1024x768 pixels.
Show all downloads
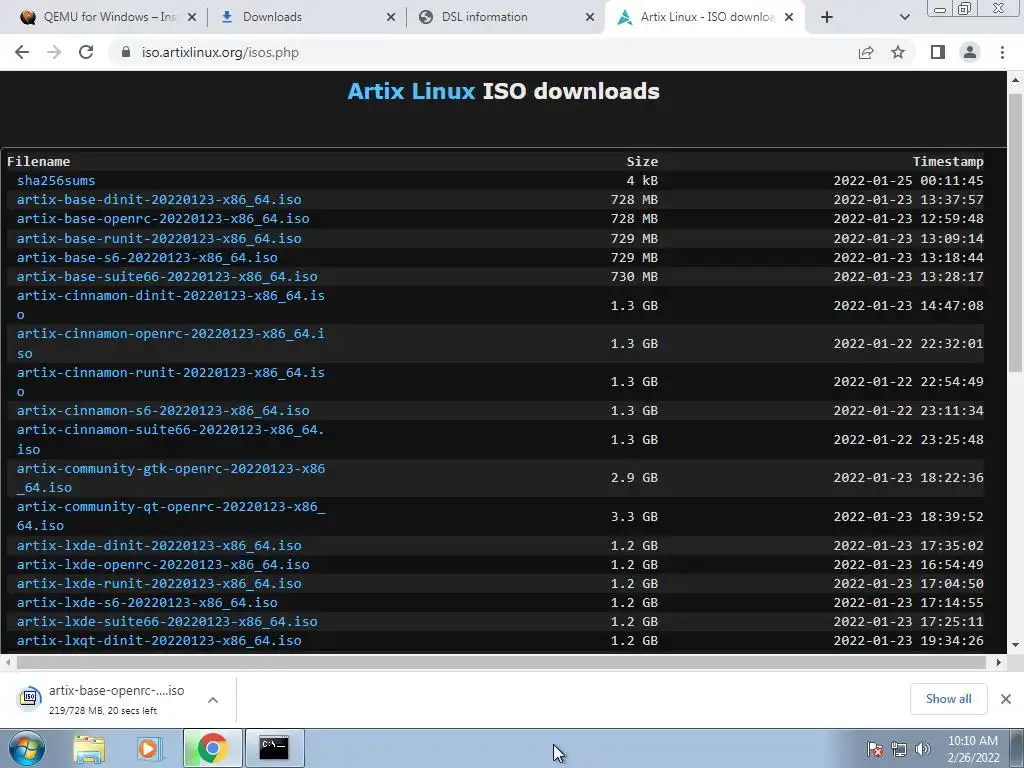[948, 699]
